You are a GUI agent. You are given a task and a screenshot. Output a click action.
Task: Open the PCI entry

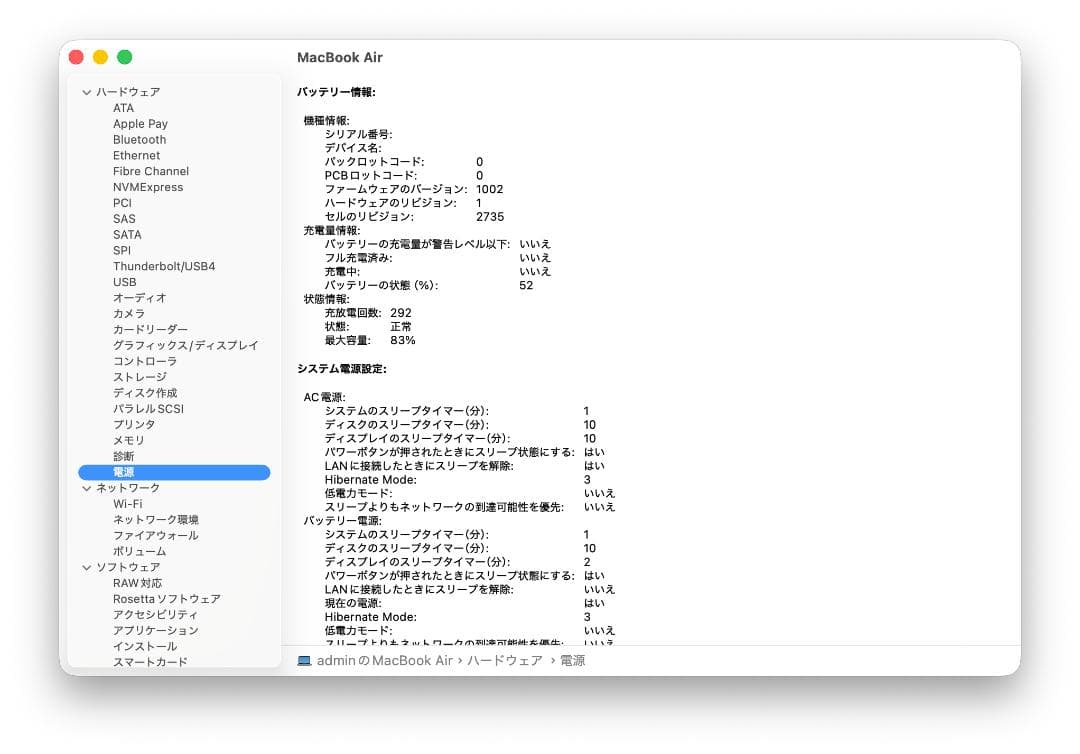(x=122, y=203)
